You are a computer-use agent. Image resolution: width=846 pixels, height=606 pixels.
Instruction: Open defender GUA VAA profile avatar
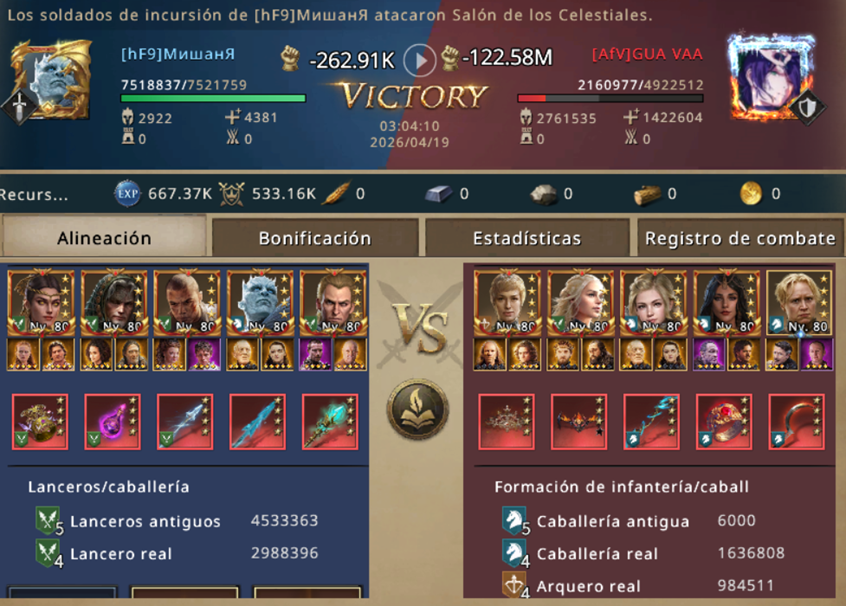click(771, 77)
